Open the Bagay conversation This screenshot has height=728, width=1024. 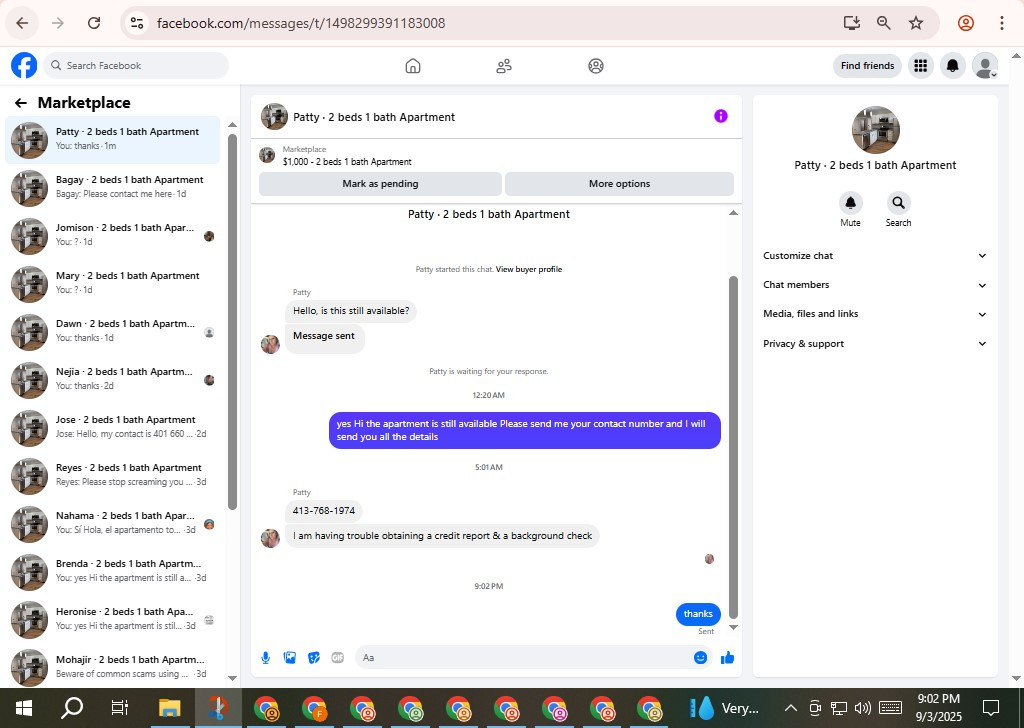pos(113,187)
